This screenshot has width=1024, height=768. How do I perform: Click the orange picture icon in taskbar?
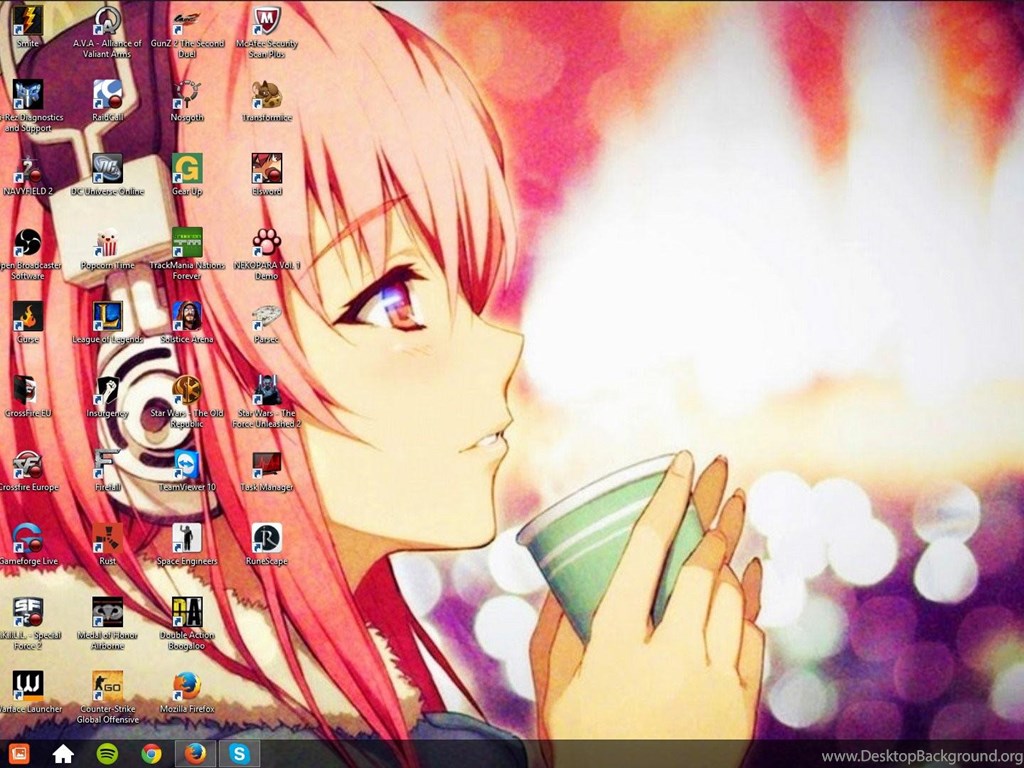[x=19, y=754]
